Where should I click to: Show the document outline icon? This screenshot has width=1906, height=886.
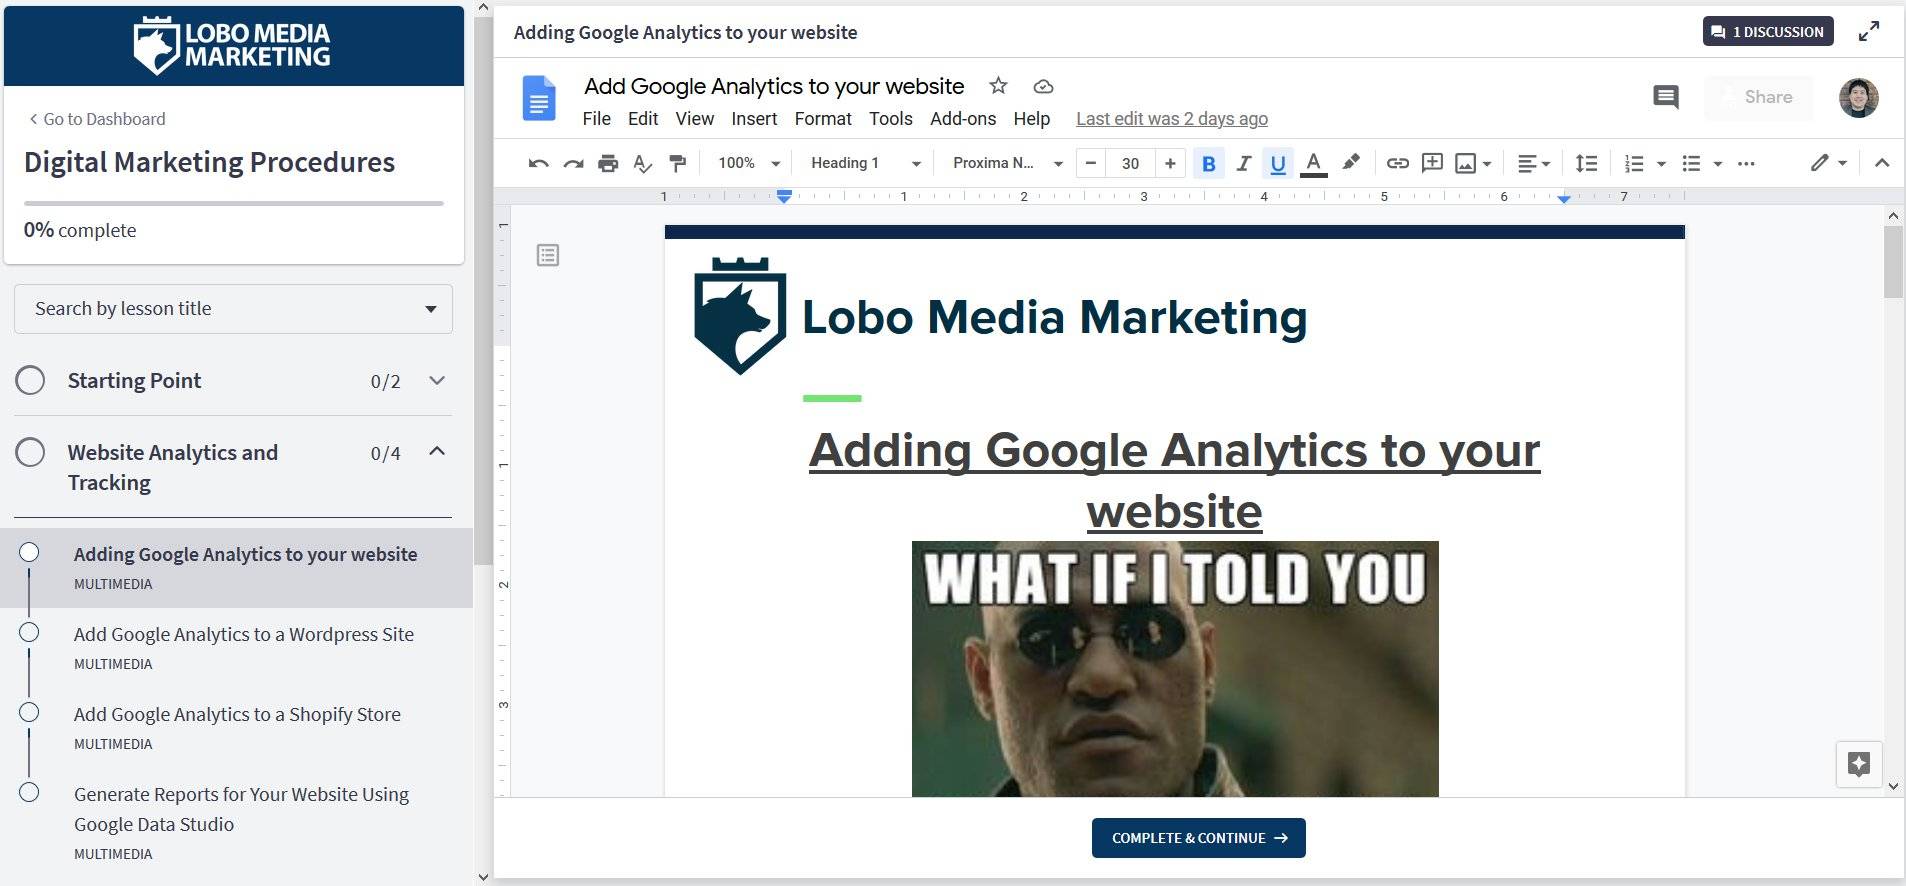[548, 256]
